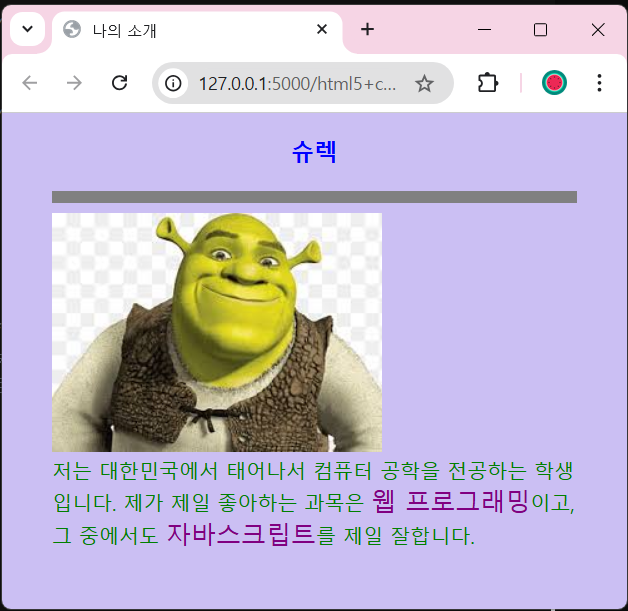The height and width of the screenshot is (611, 628).
Task: Go back with the back arrow
Action: (x=30, y=83)
